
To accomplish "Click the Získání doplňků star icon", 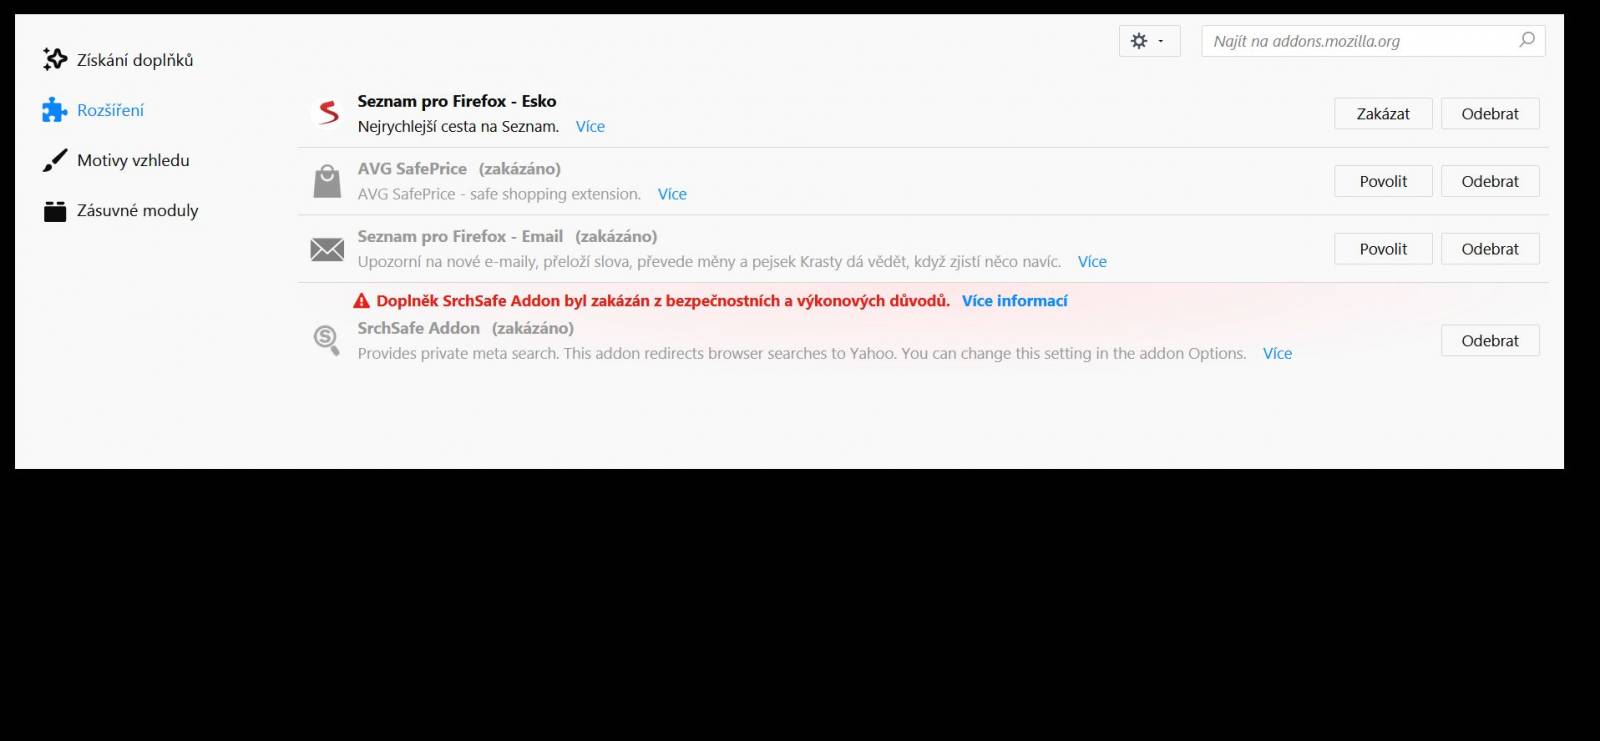I will coord(55,60).
